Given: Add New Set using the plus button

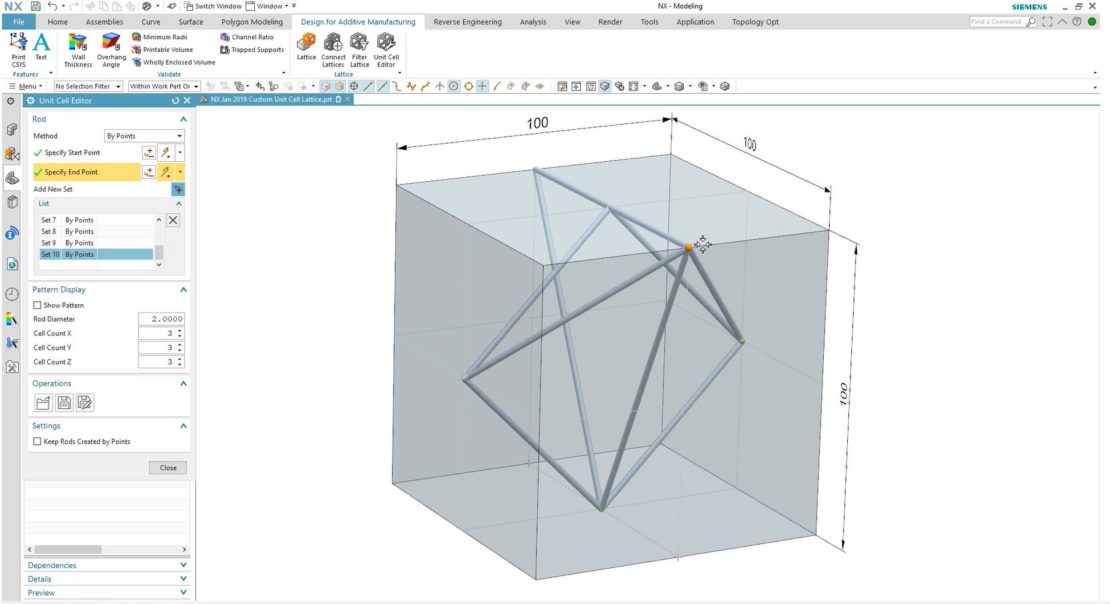Looking at the screenshot, I should (180, 187).
